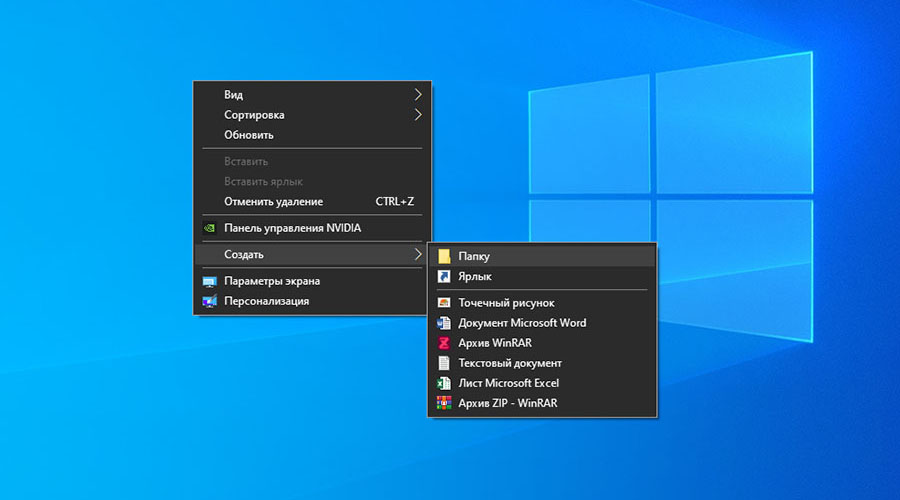
Task: Expand the Сортировка submenu arrow
Action: pos(418,115)
